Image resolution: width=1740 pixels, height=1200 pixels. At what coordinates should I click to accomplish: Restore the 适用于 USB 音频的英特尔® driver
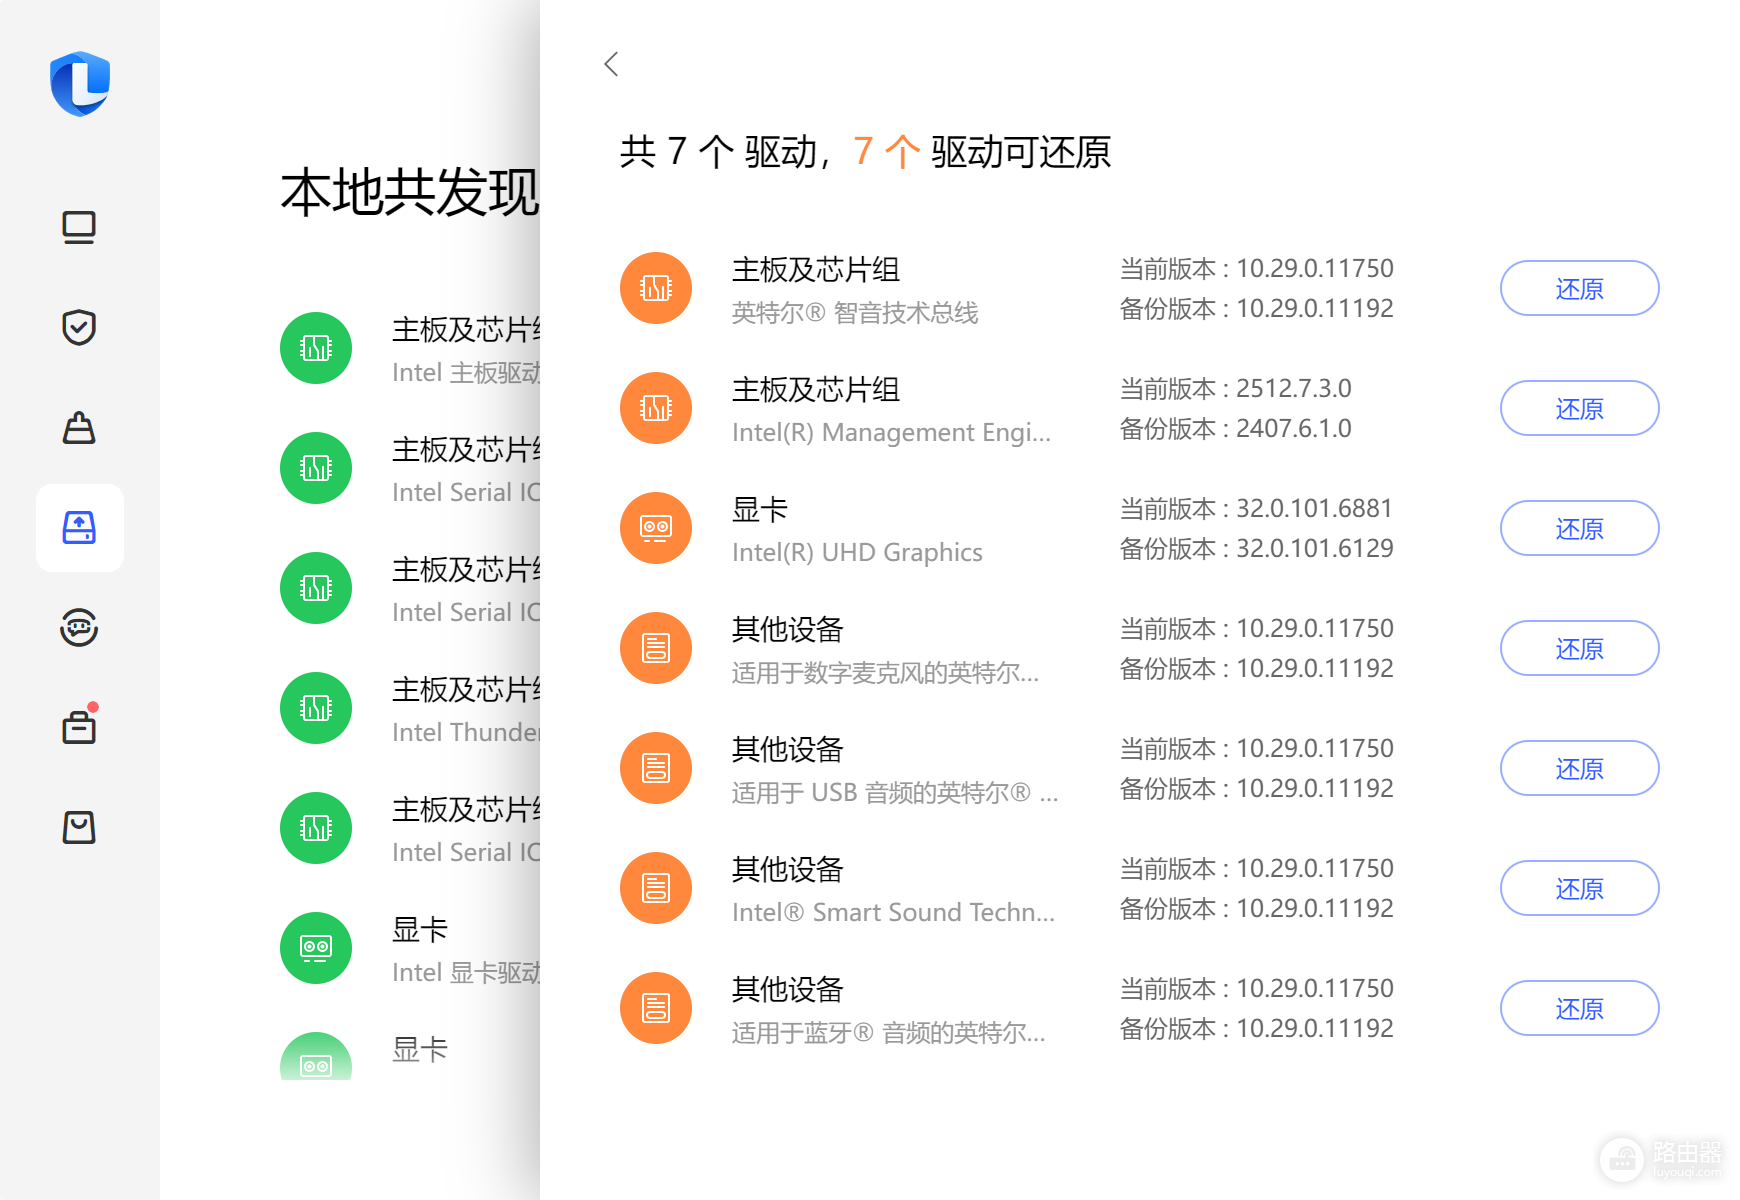click(x=1579, y=768)
